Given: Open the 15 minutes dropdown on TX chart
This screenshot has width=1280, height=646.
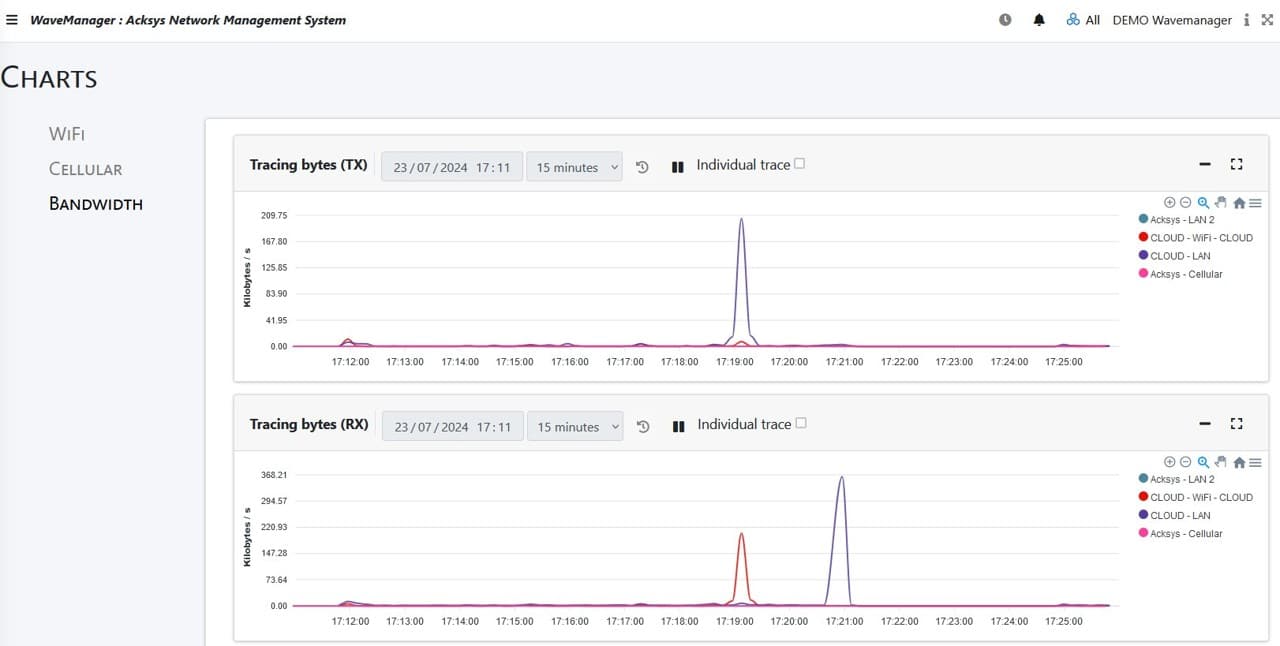Looking at the screenshot, I should coord(574,167).
